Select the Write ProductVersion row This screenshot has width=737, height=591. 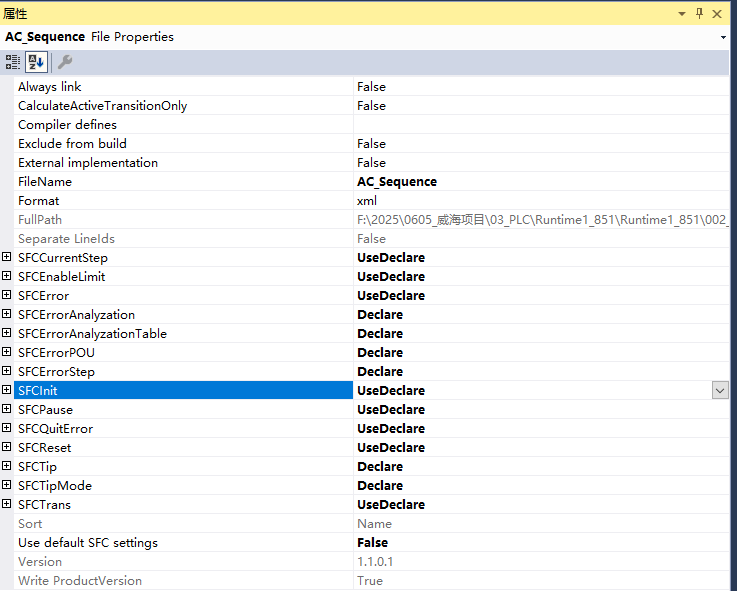371,581
